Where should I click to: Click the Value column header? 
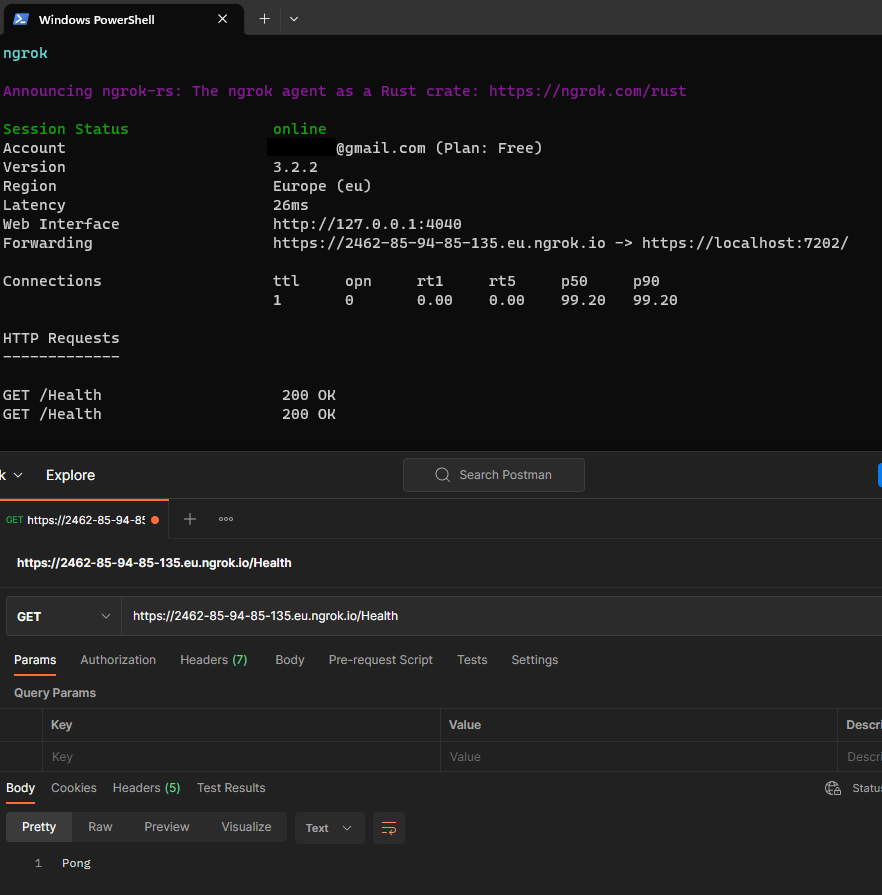[x=465, y=725]
